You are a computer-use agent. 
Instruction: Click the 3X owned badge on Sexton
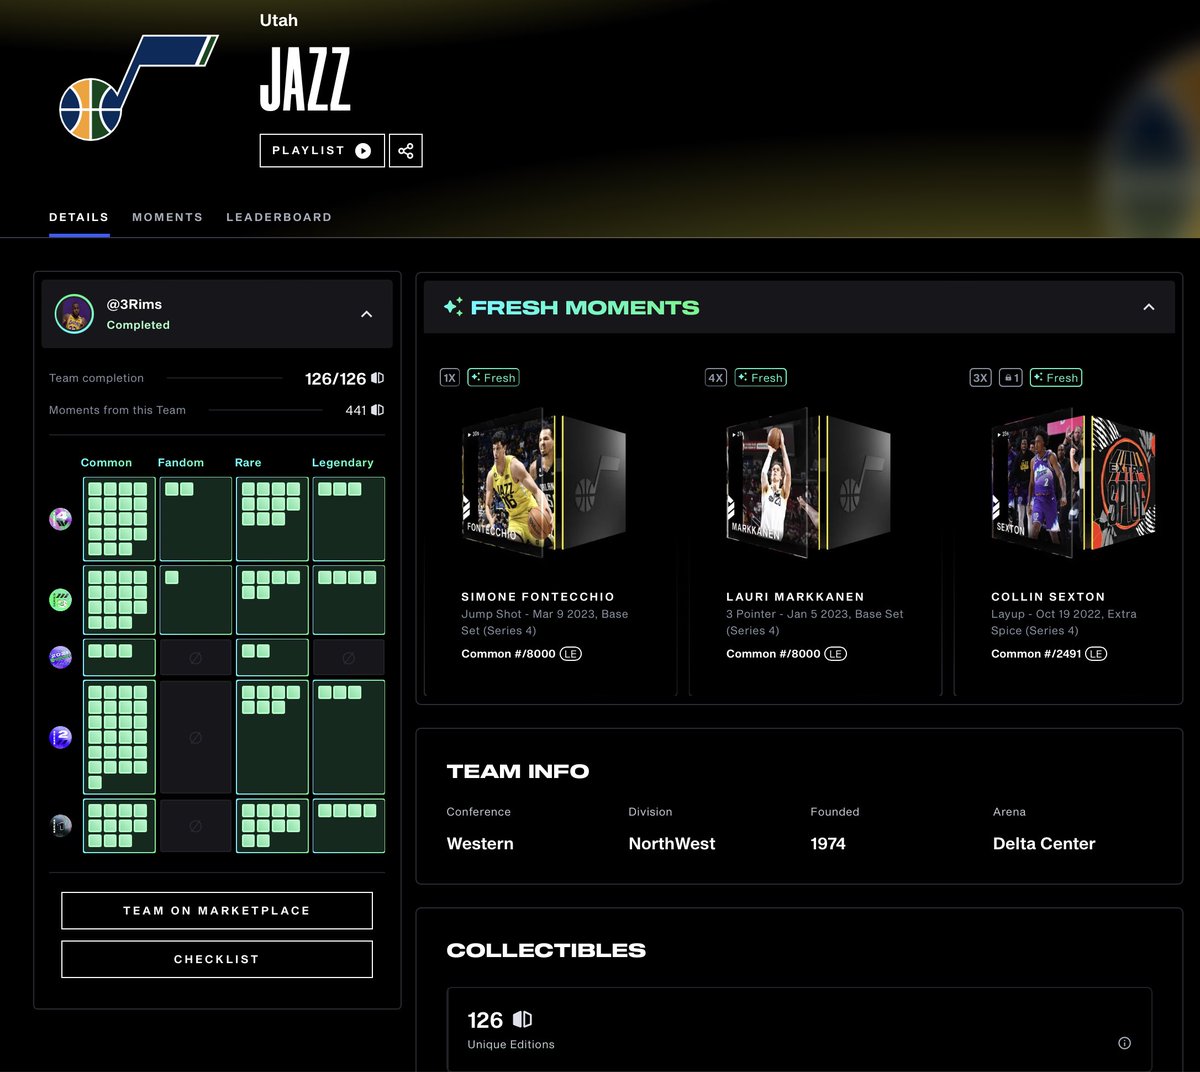pos(981,378)
